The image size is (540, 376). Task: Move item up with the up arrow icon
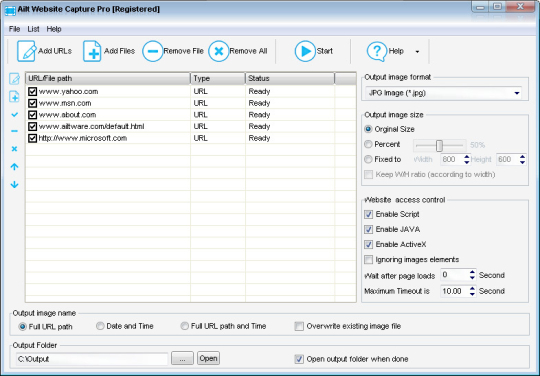pyautogui.click(x=14, y=167)
